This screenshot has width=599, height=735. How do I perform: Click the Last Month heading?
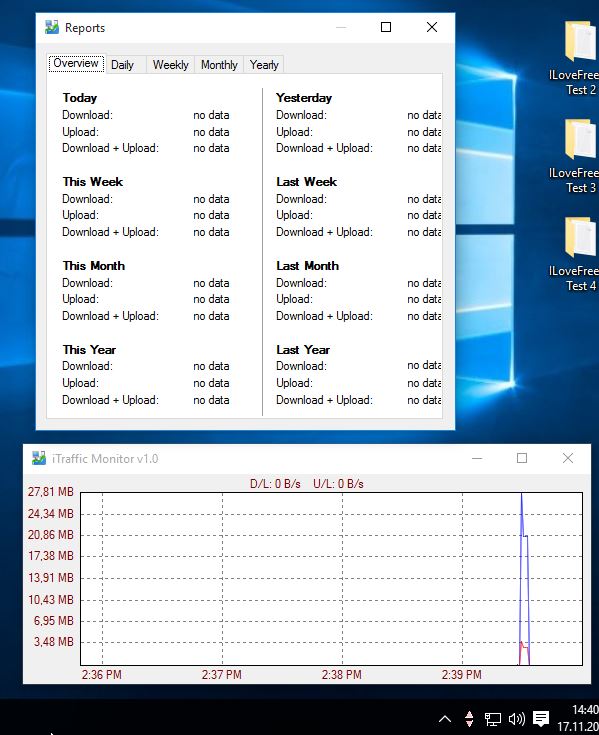pyautogui.click(x=307, y=266)
